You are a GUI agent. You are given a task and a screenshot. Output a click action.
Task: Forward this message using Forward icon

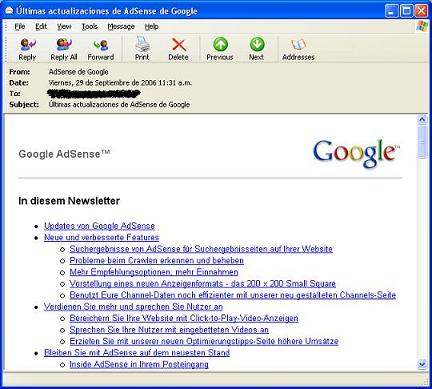coord(101,49)
